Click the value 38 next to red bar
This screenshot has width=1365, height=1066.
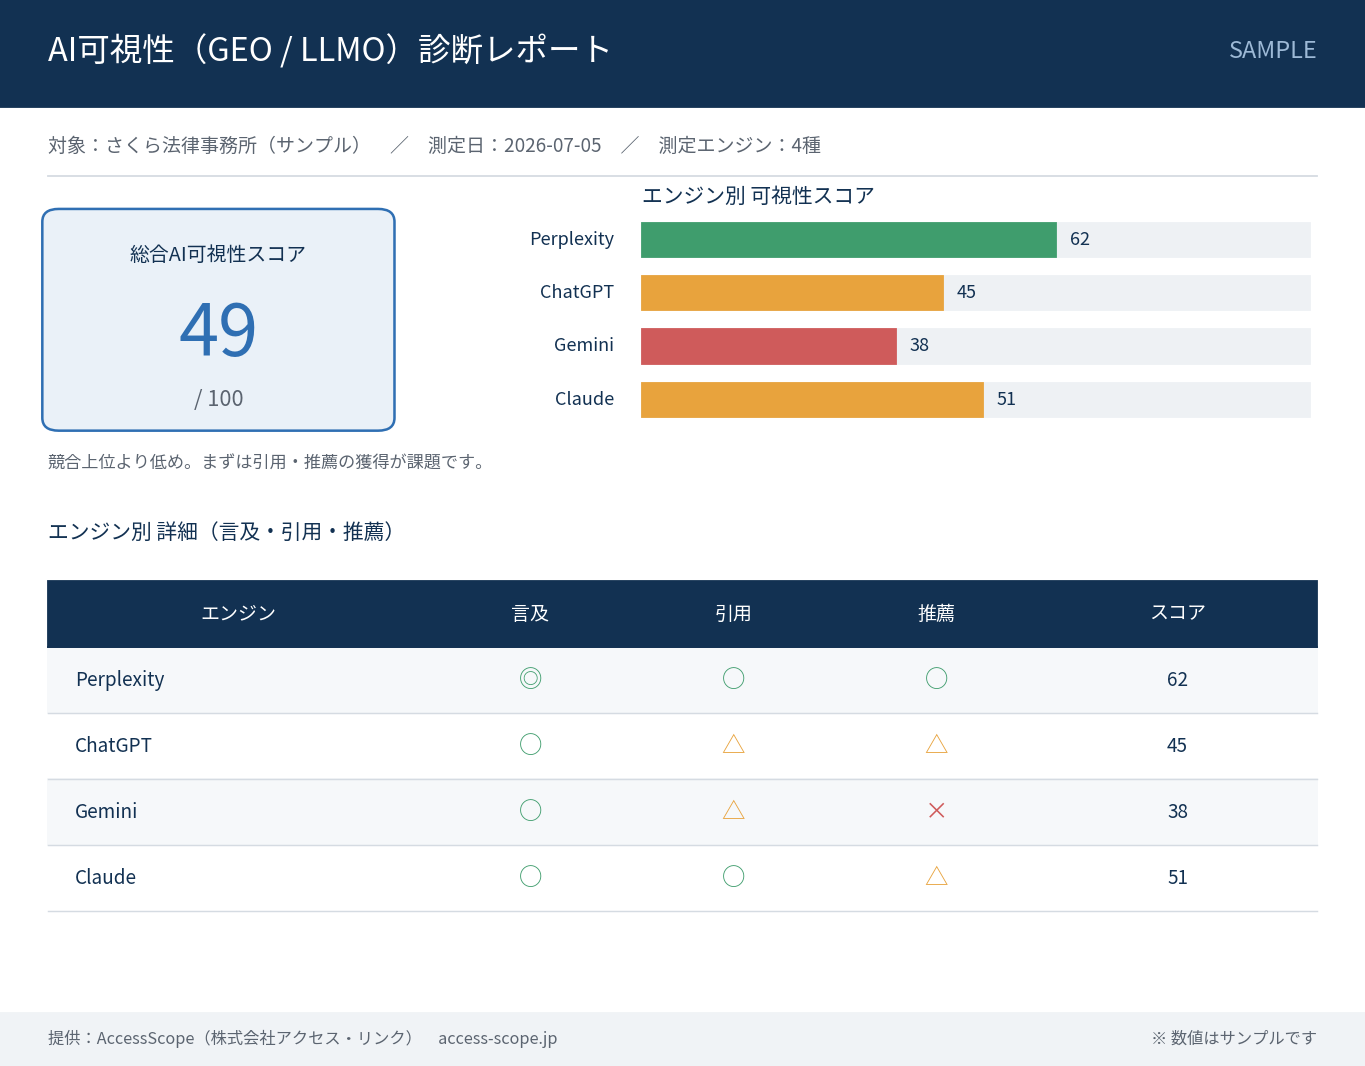click(920, 345)
